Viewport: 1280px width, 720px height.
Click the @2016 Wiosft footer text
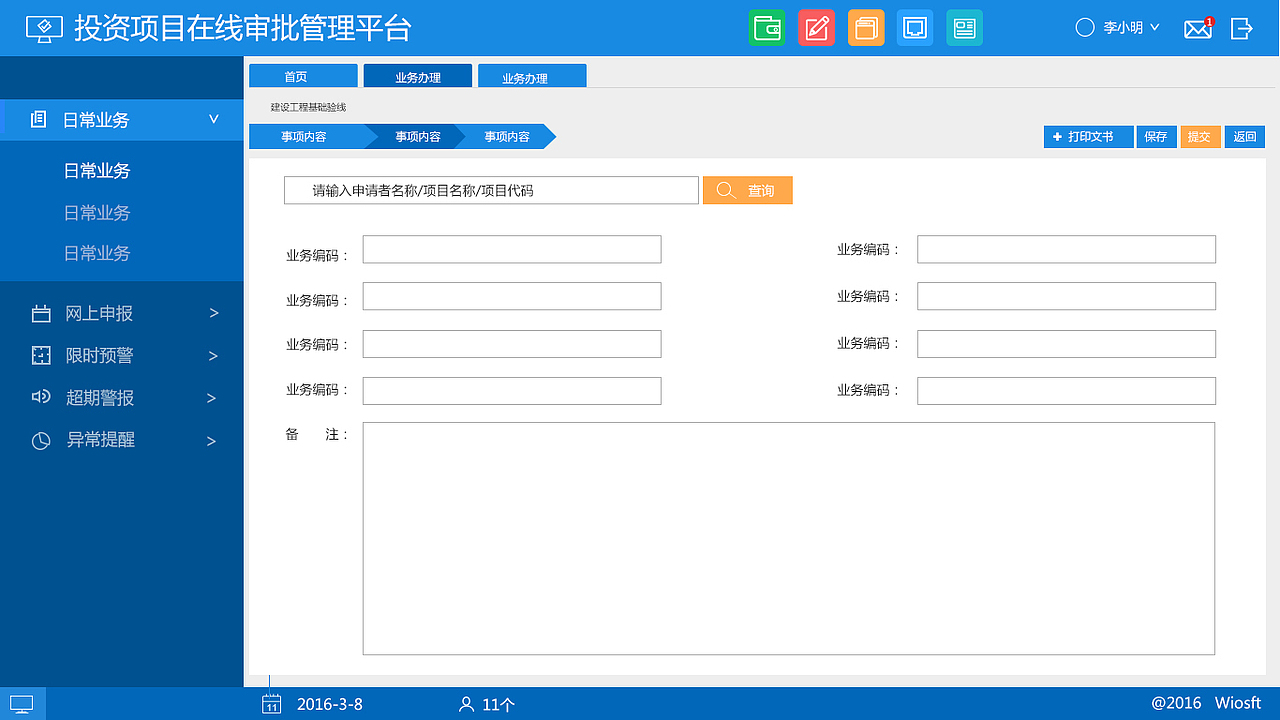1206,703
